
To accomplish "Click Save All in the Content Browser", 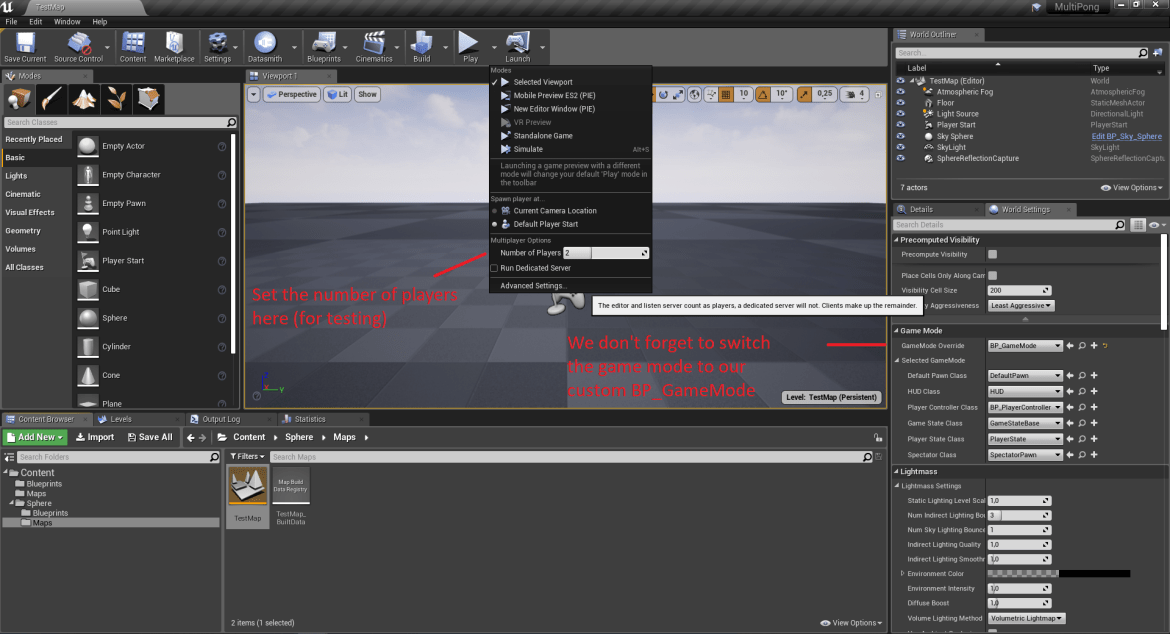I will (152, 436).
